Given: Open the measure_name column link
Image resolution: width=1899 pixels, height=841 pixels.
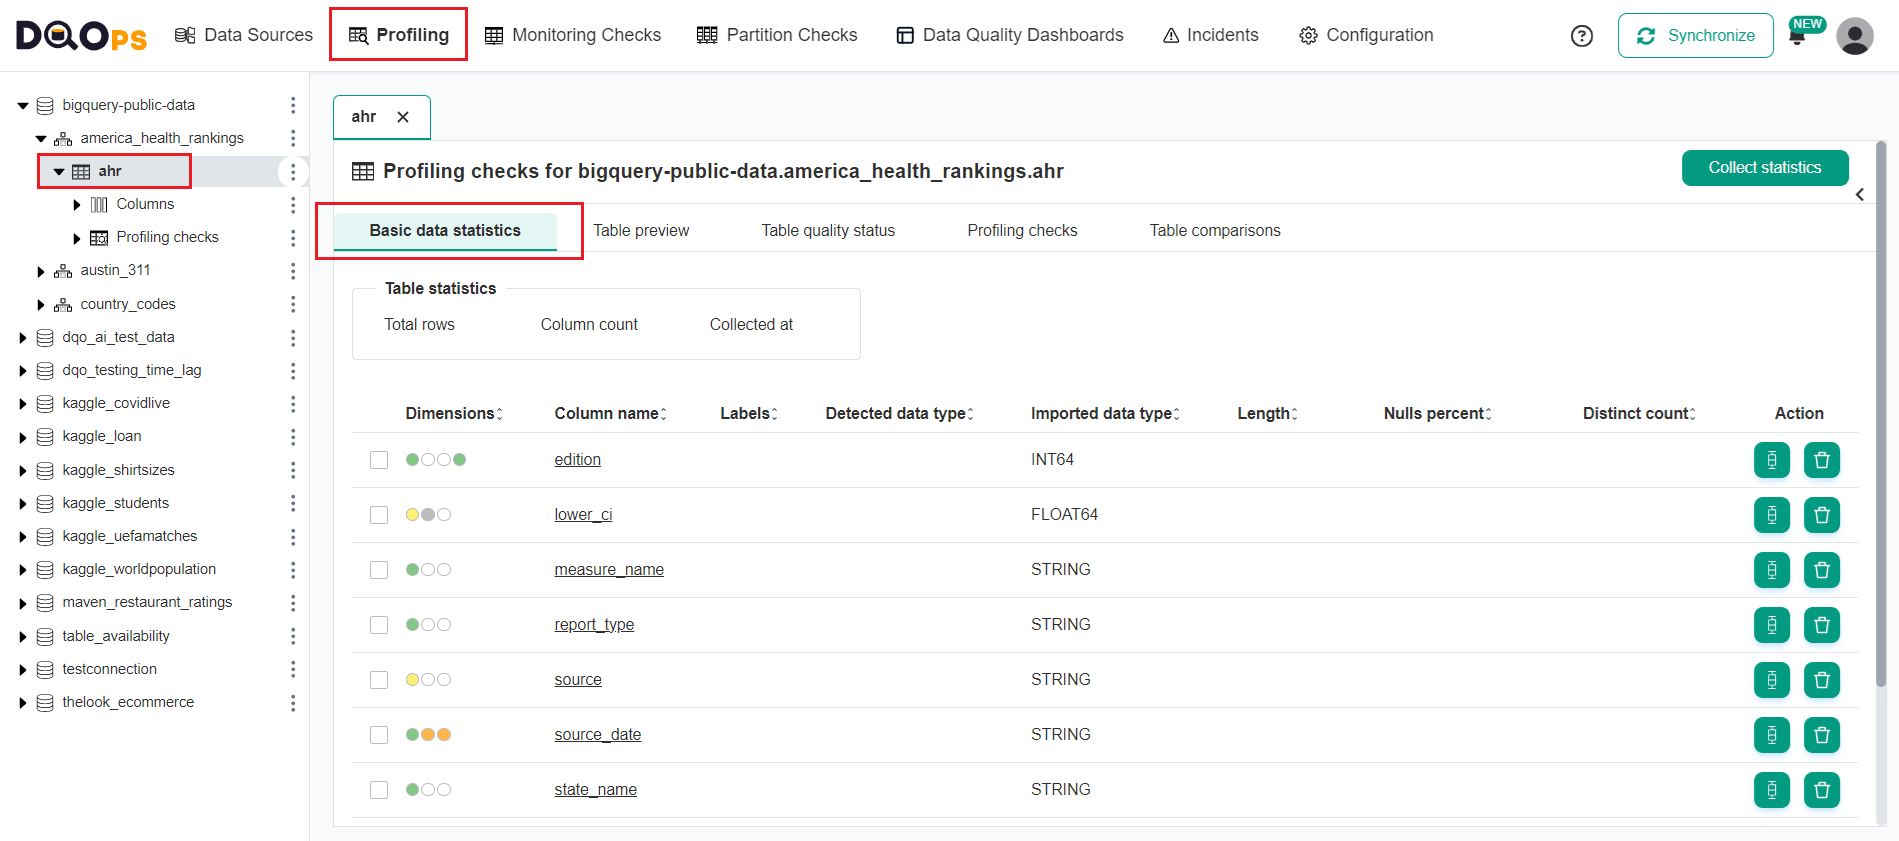Looking at the screenshot, I should pos(609,570).
